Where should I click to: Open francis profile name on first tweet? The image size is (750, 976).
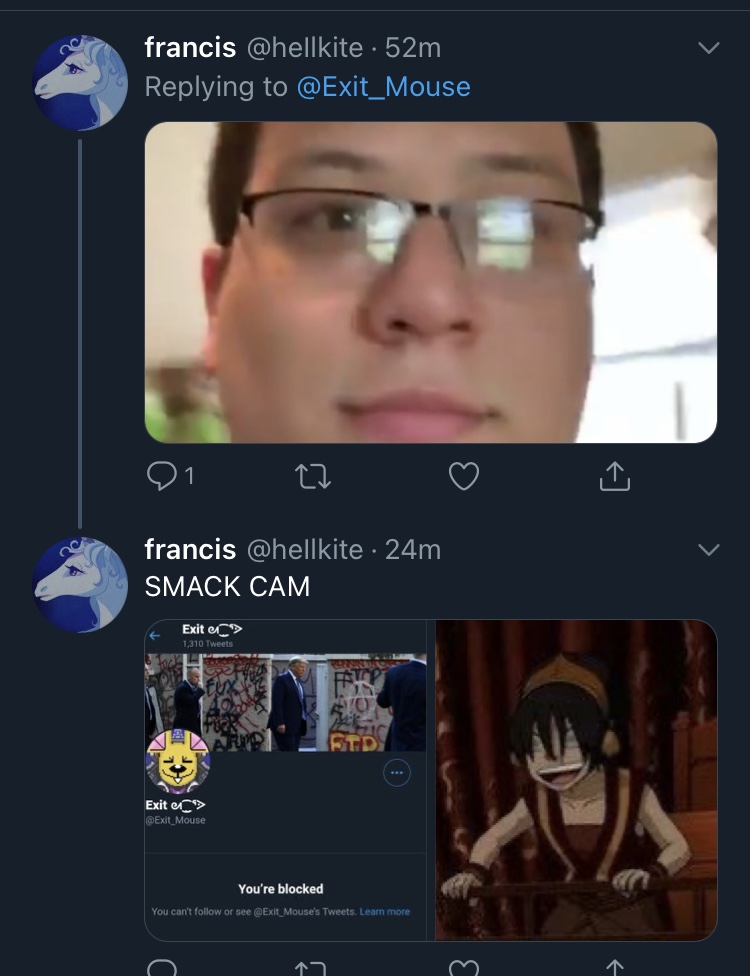(190, 47)
